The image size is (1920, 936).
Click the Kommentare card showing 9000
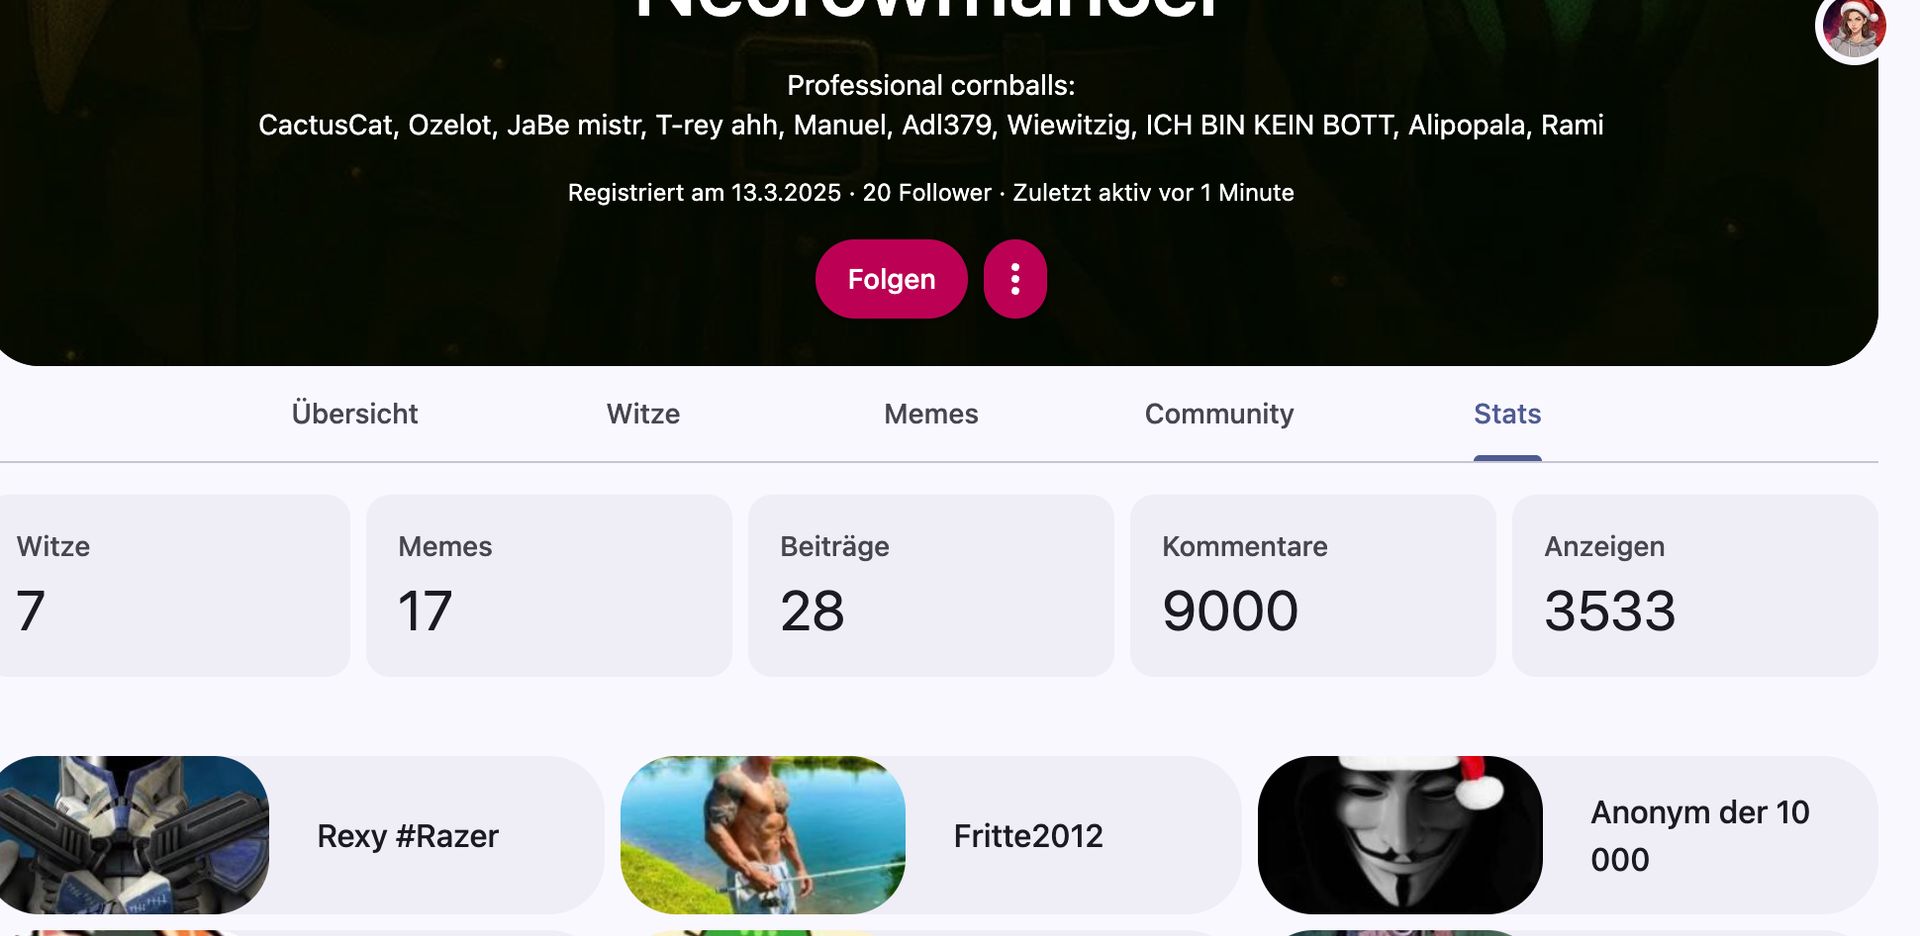1313,586
